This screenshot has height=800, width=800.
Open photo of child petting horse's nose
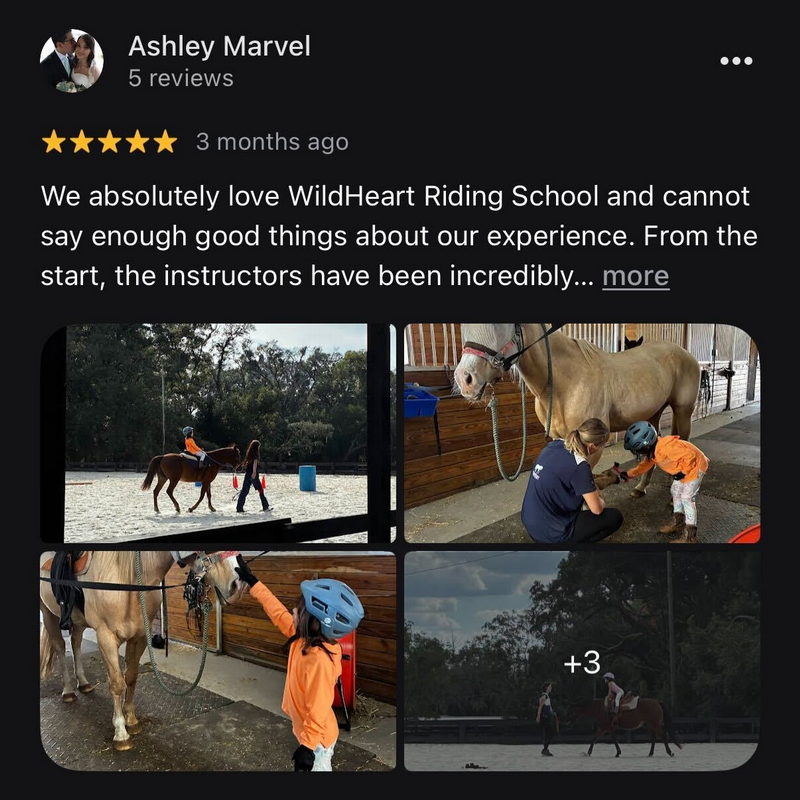[x=218, y=661]
